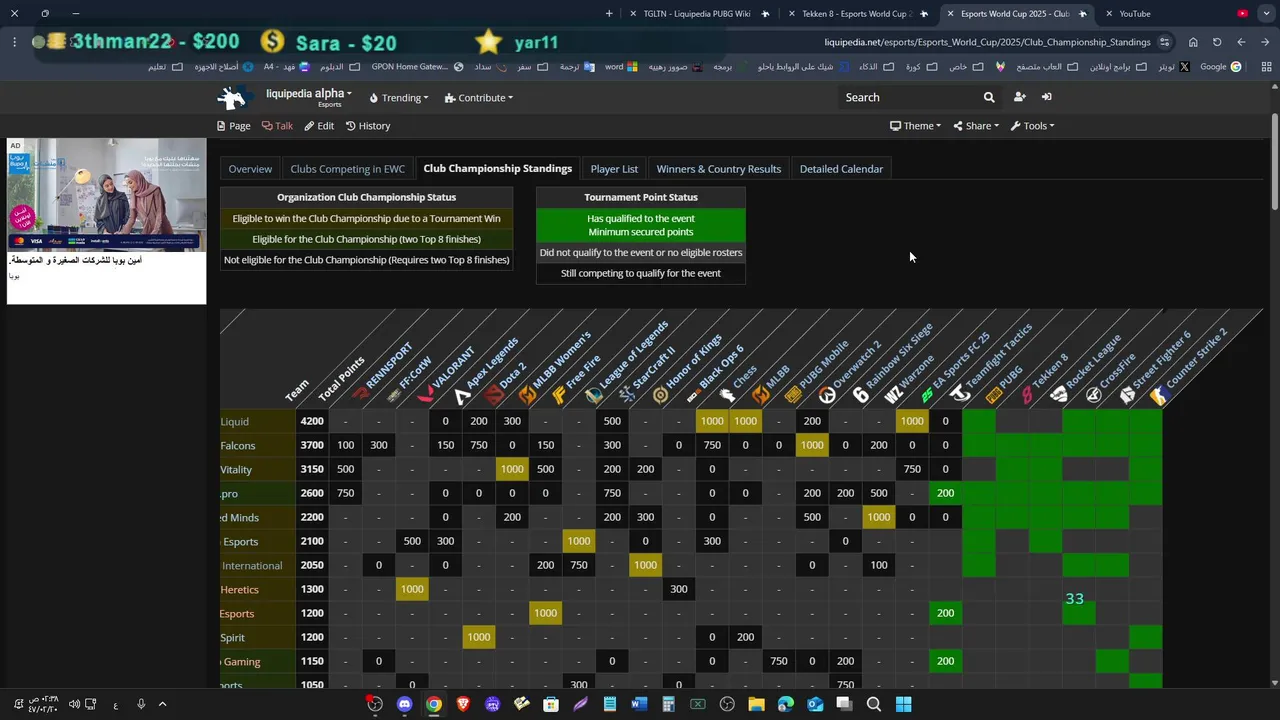This screenshot has width=1280, height=720.
Task: Show hidden system tray icons chevron
Action: pyautogui.click(x=162, y=704)
